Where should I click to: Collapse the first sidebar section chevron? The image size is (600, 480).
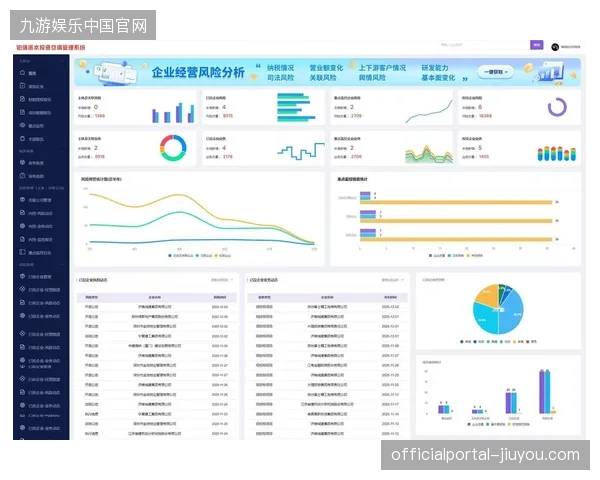tap(62, 61)
